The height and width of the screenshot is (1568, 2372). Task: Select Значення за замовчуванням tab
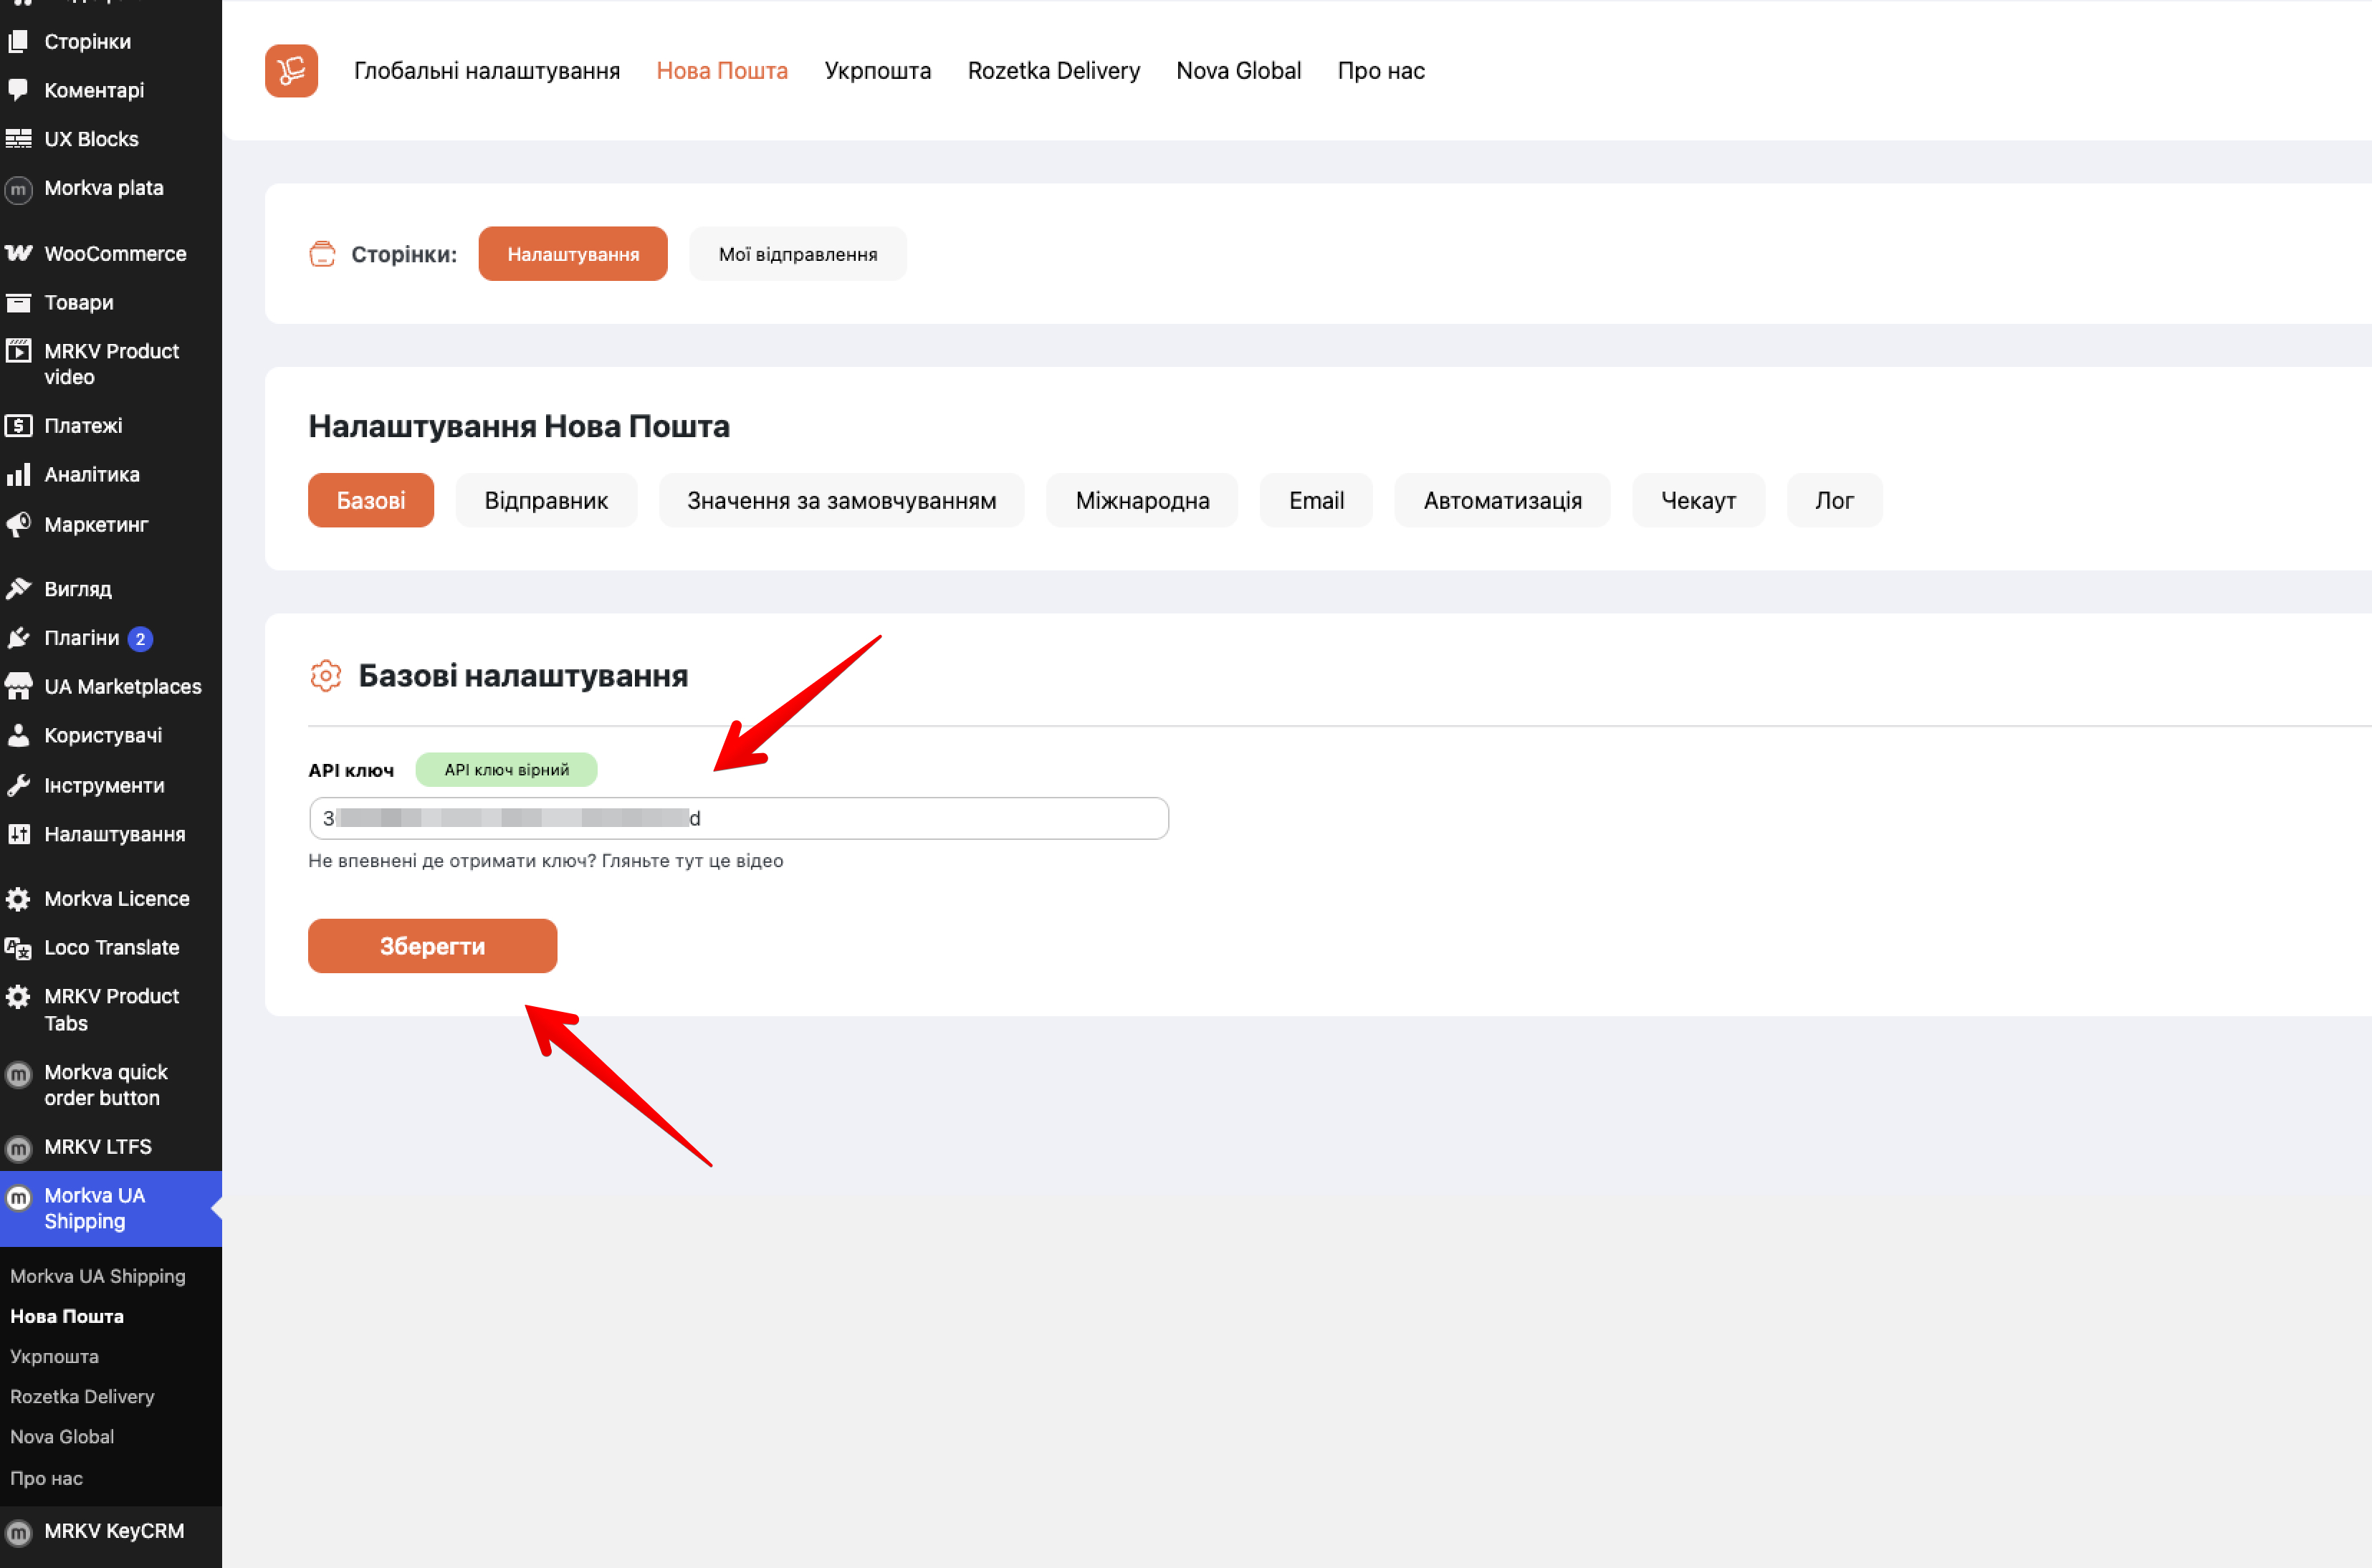(x=841, y=500)
